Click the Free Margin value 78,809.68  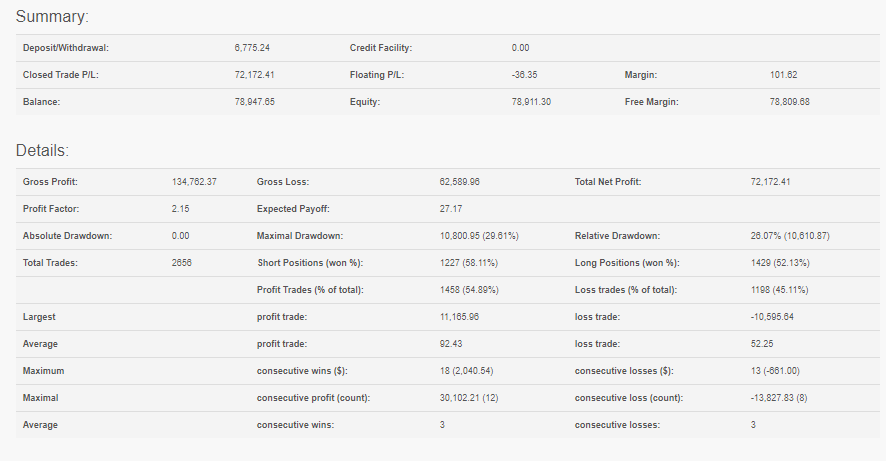pos(789,102)
